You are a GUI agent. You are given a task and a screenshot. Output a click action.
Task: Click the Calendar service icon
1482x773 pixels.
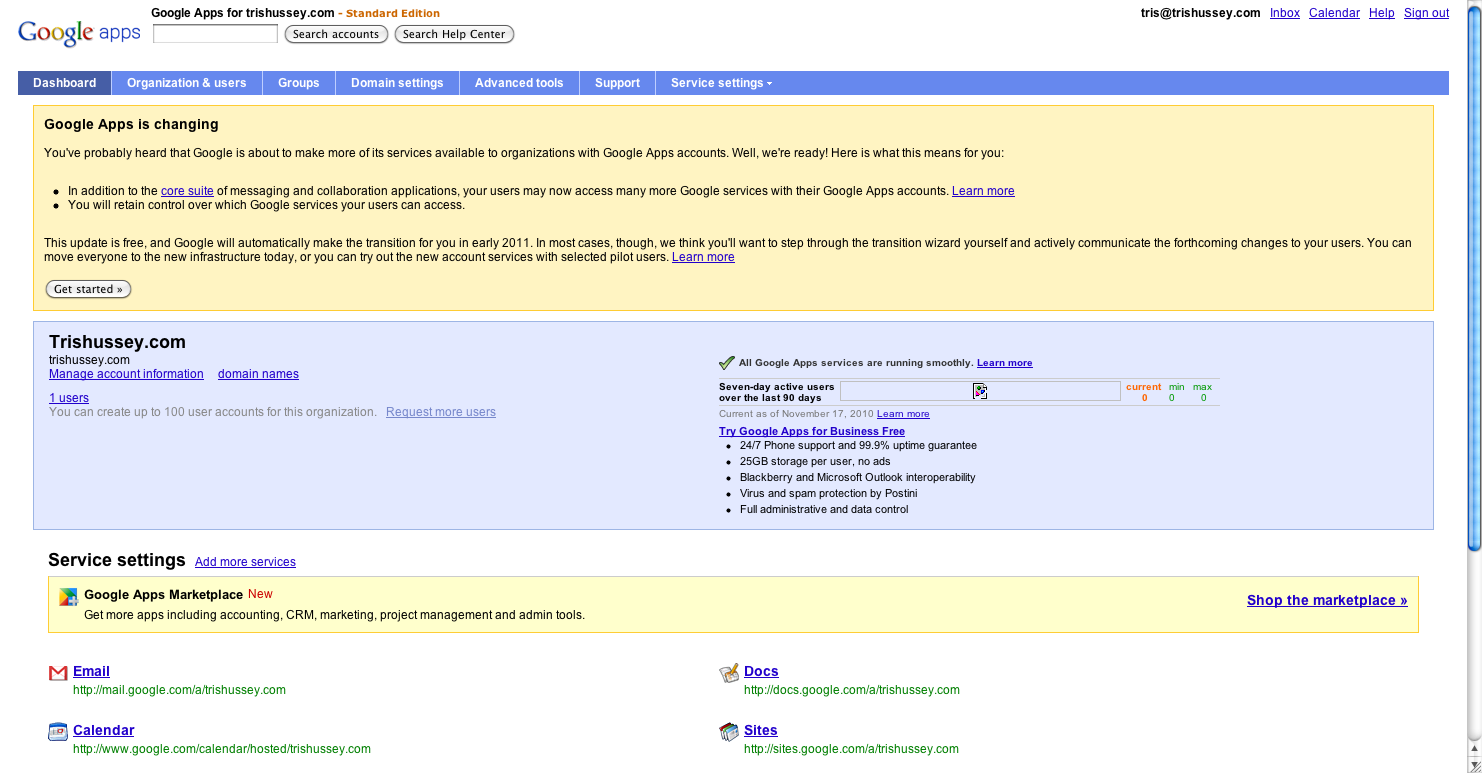(58, 732)
